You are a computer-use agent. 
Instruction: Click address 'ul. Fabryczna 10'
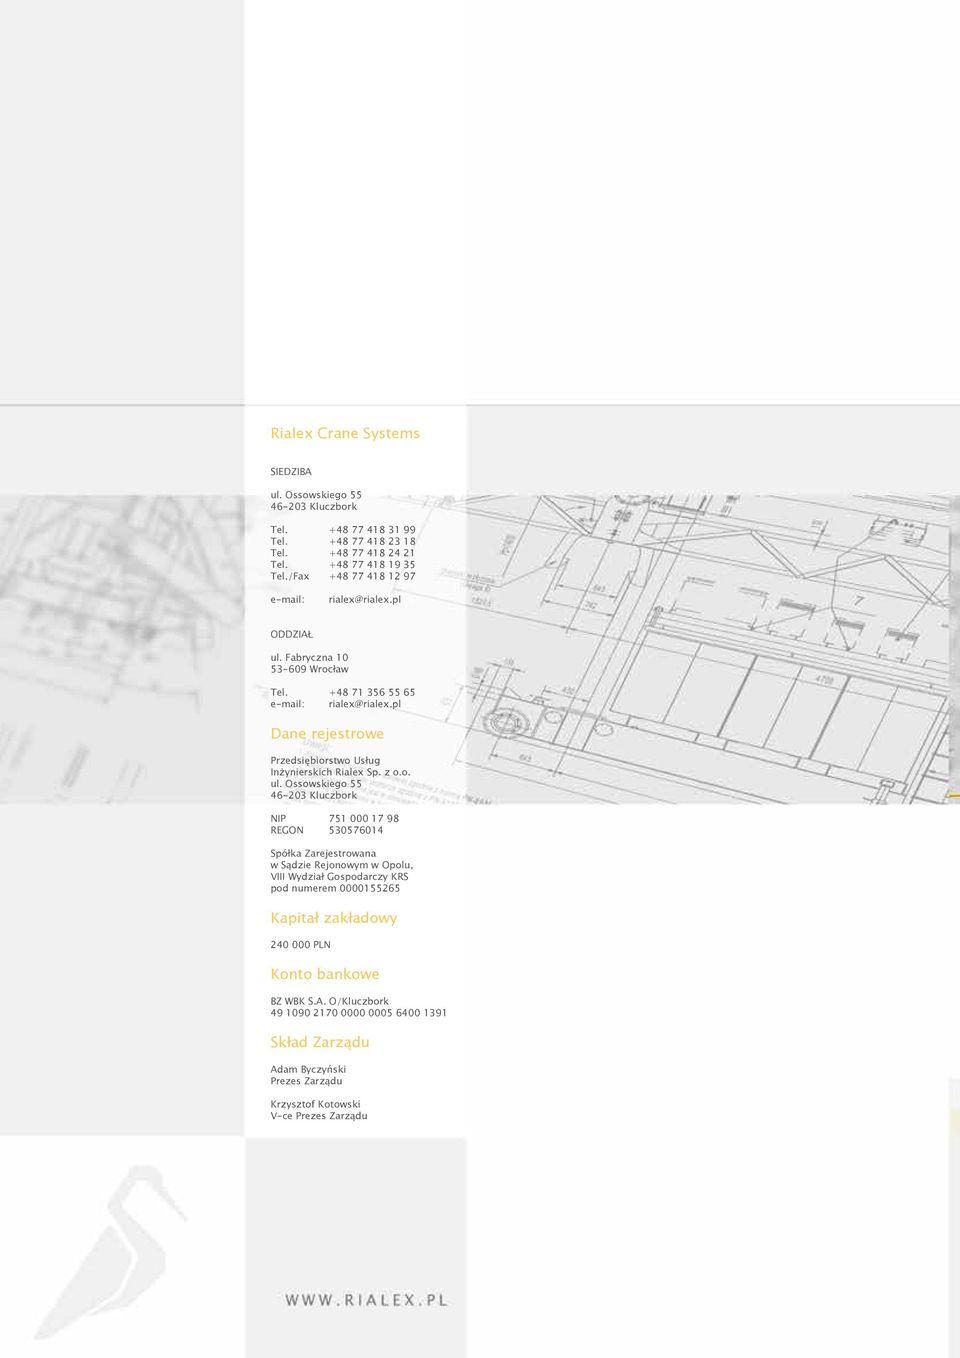[309, 657]
